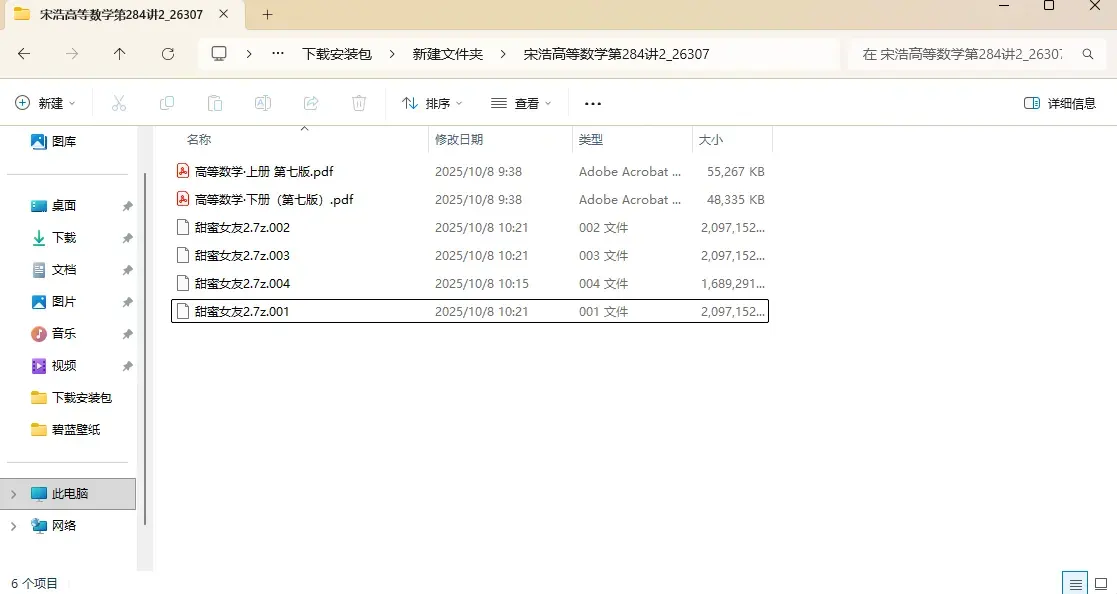Open the See more toolbar ellipsis menu

point(593,103)
